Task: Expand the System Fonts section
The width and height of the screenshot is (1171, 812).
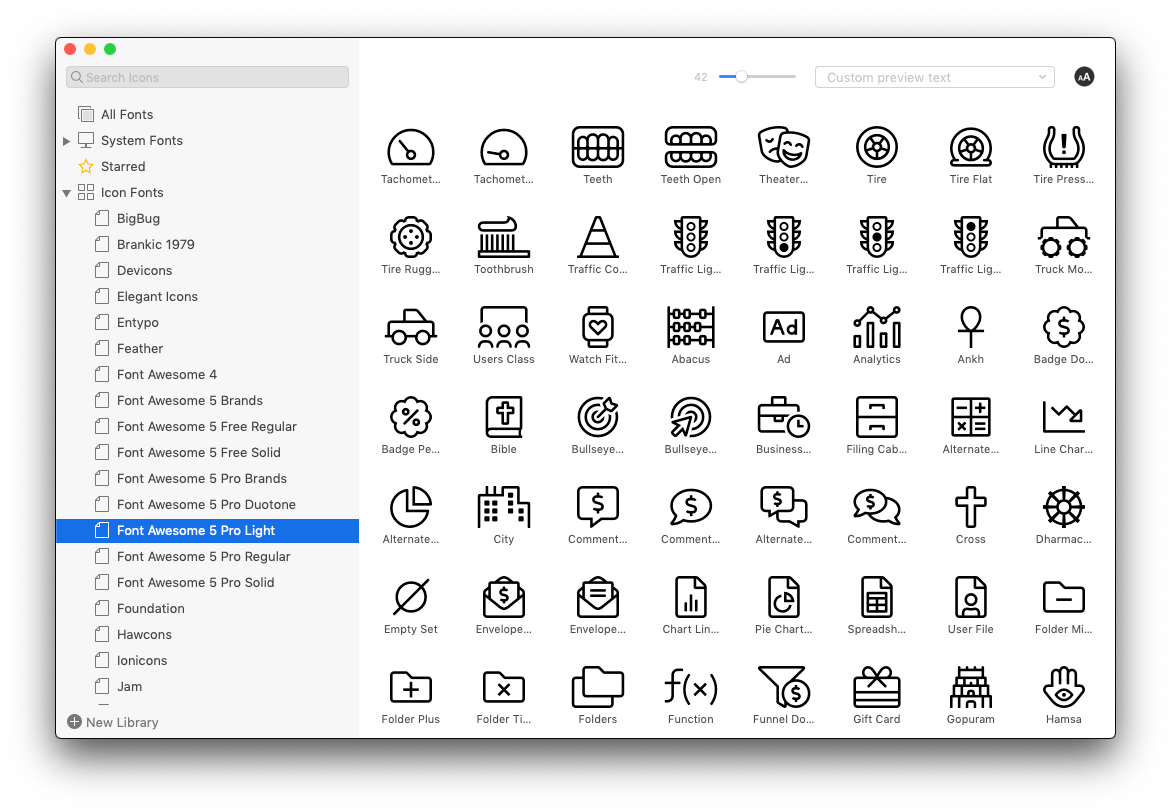Action: click(66, 140)
